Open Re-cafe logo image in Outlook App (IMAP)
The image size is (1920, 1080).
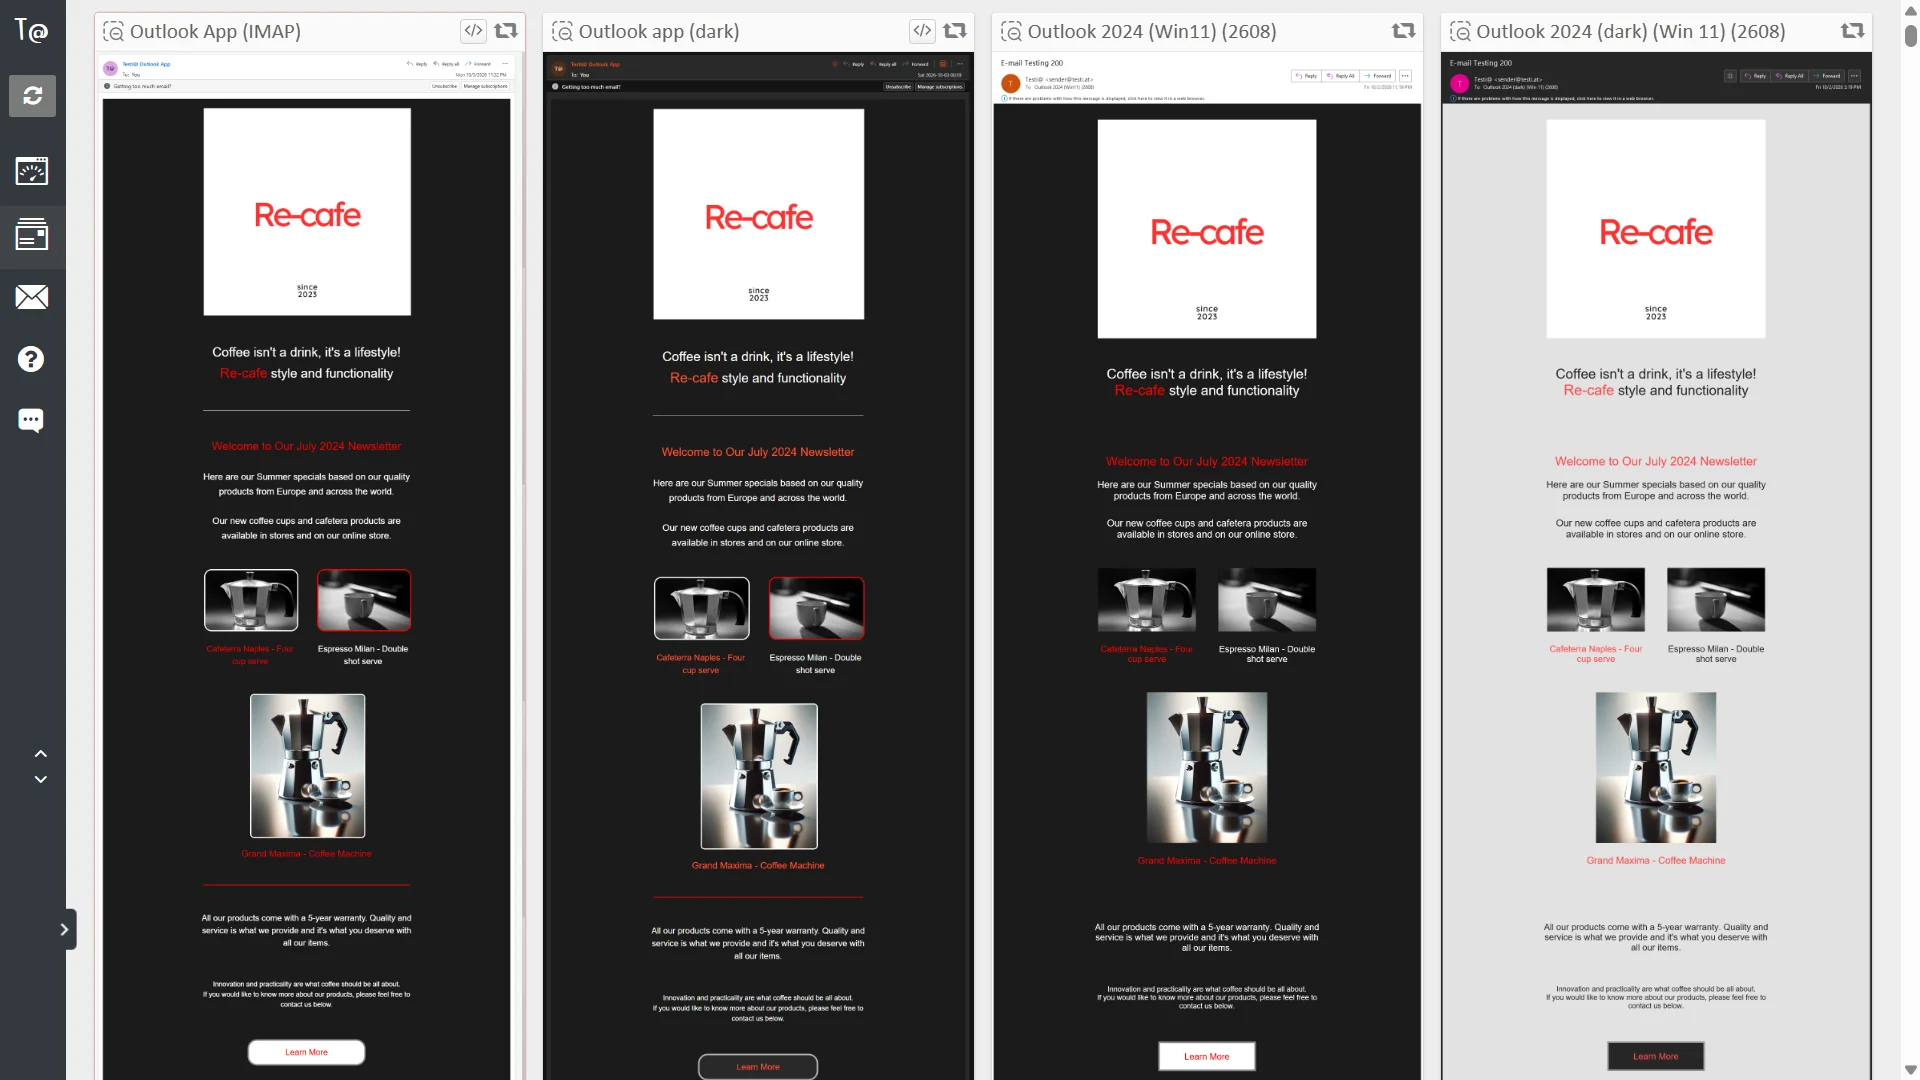pyautogui.click(x=307, y=212)
